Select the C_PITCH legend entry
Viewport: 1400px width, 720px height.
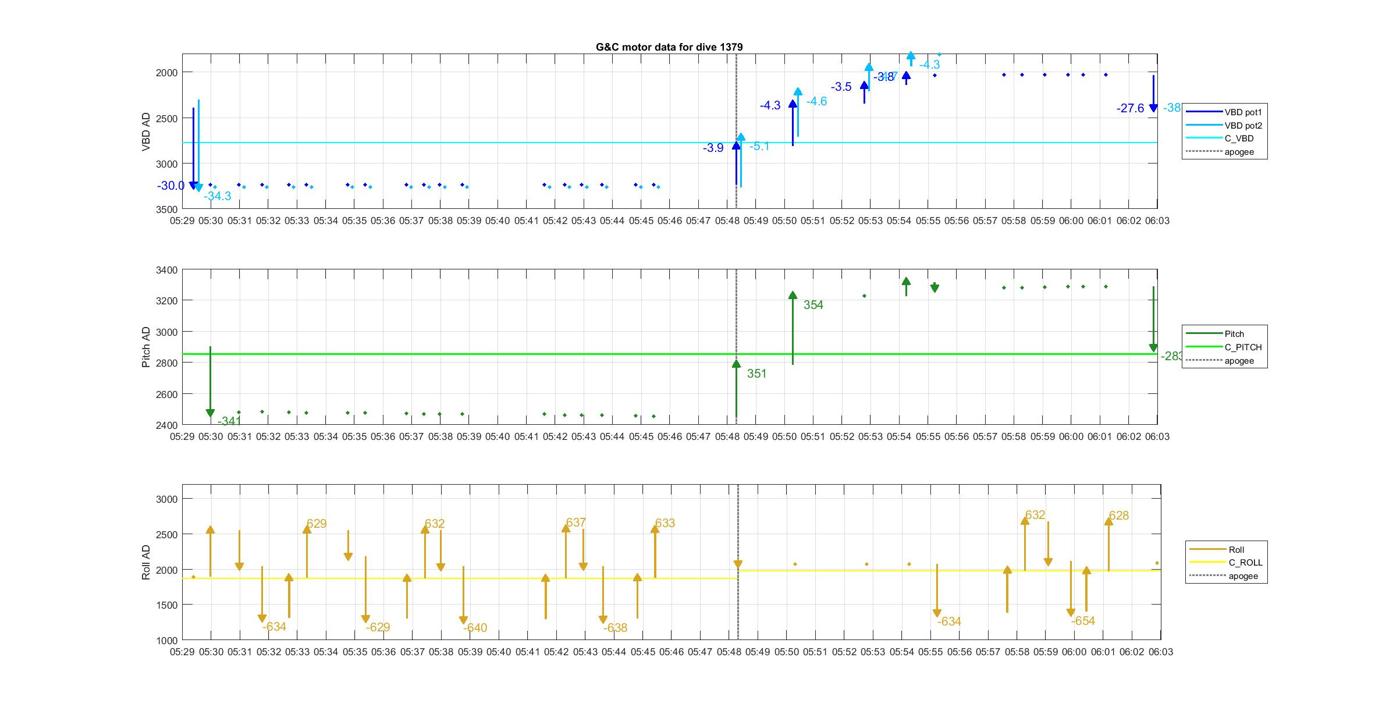point(1242,347)
